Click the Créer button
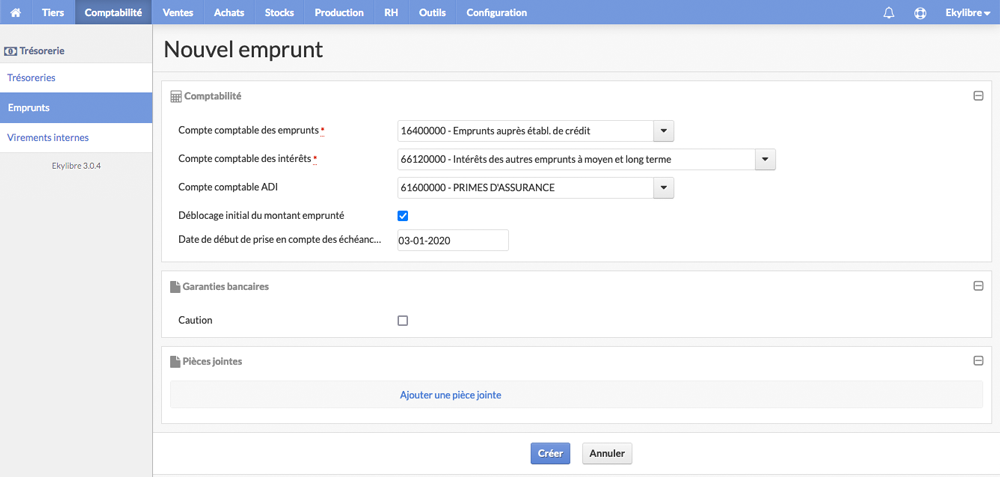This screenshot has height=477, width=1000. 550,454
